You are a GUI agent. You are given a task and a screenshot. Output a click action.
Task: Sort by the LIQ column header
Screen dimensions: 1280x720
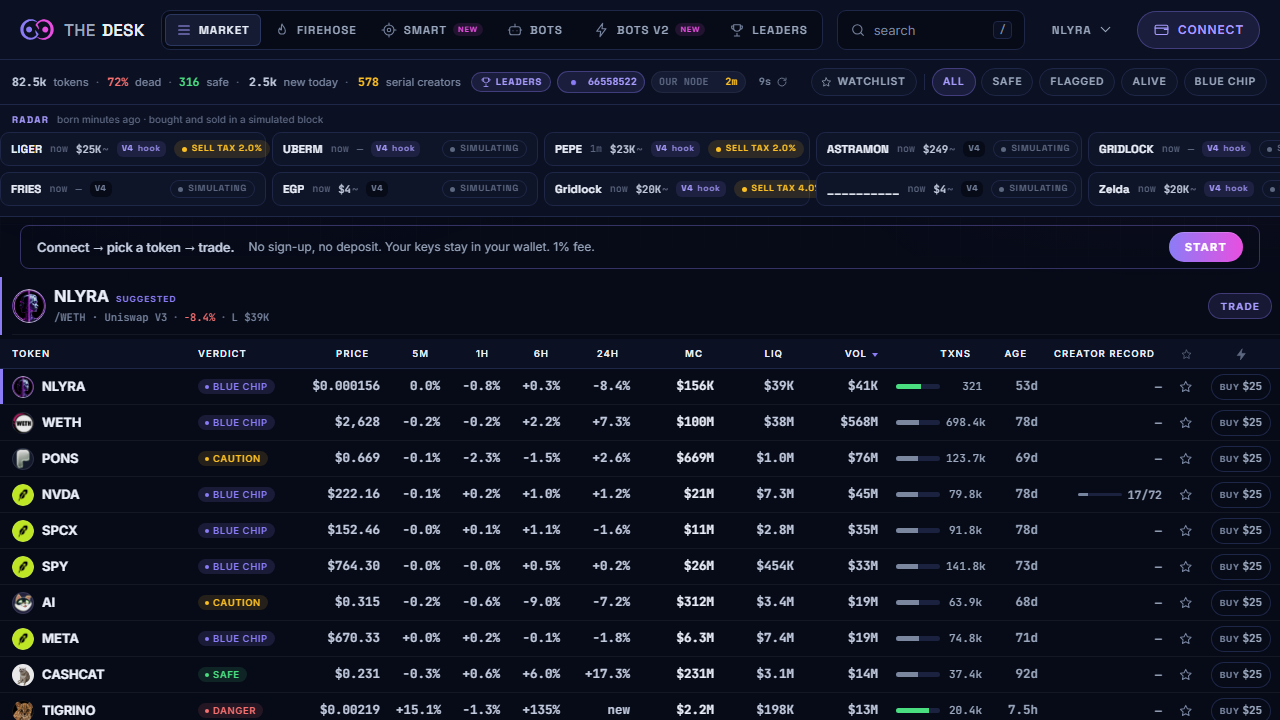coord(773,354)
